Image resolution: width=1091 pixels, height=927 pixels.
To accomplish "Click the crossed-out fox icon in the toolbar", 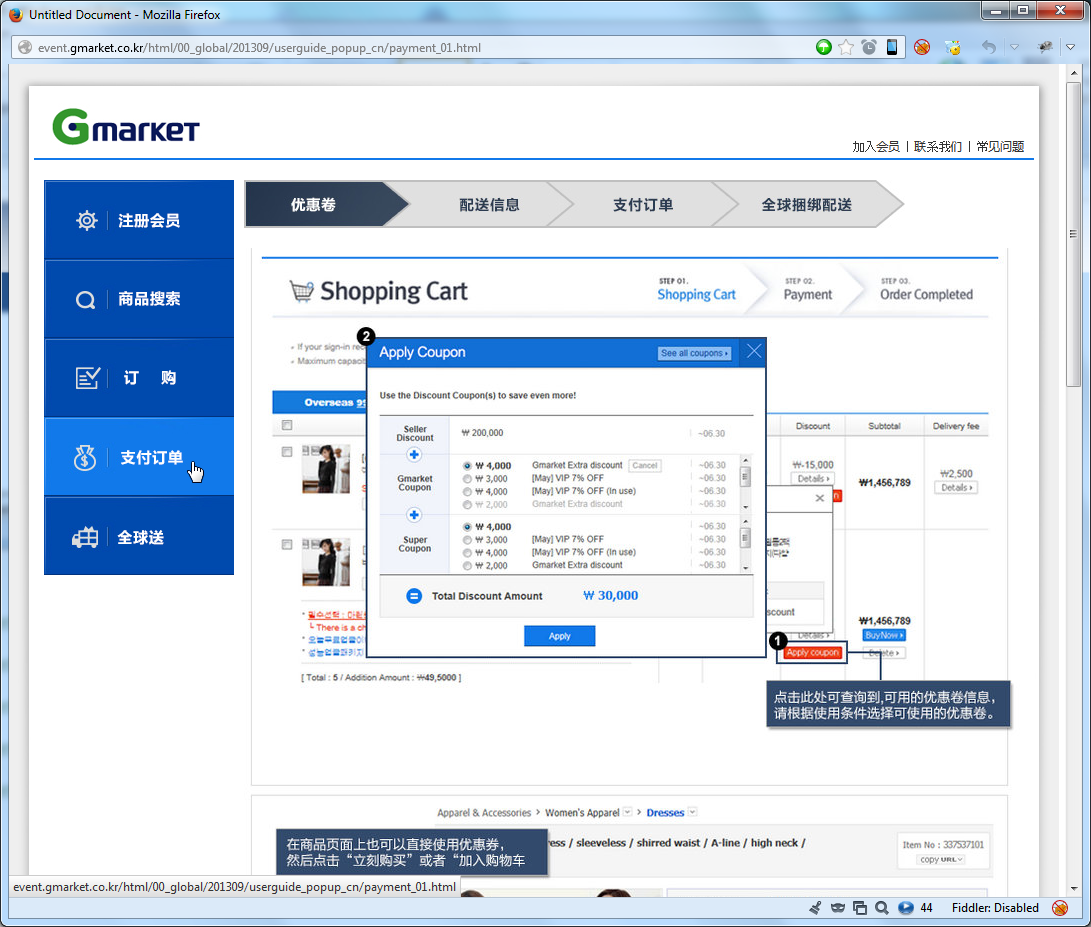I will (x=922, y=47).
